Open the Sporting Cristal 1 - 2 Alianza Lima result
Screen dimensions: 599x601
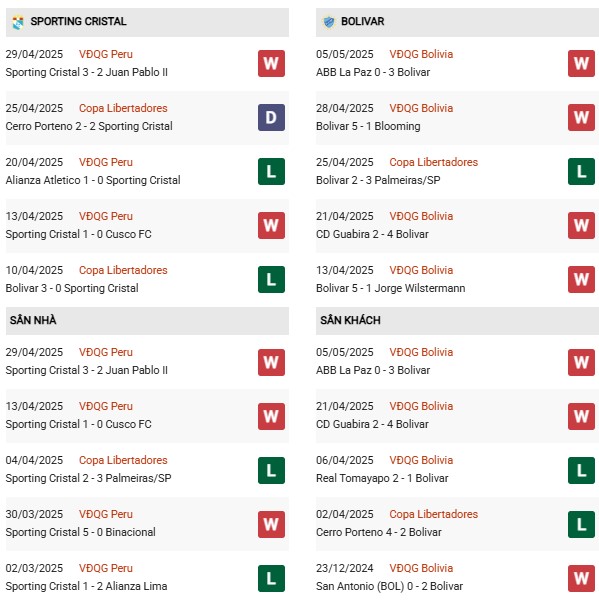click(x=86, y=586)
